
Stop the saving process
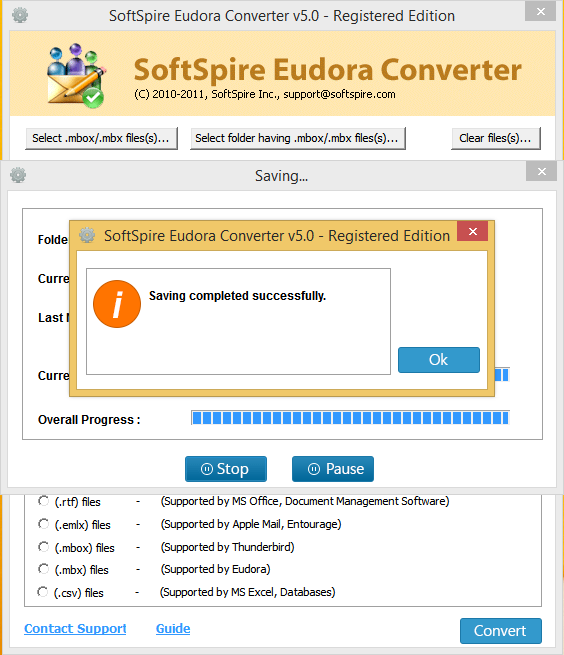[226, 469]
